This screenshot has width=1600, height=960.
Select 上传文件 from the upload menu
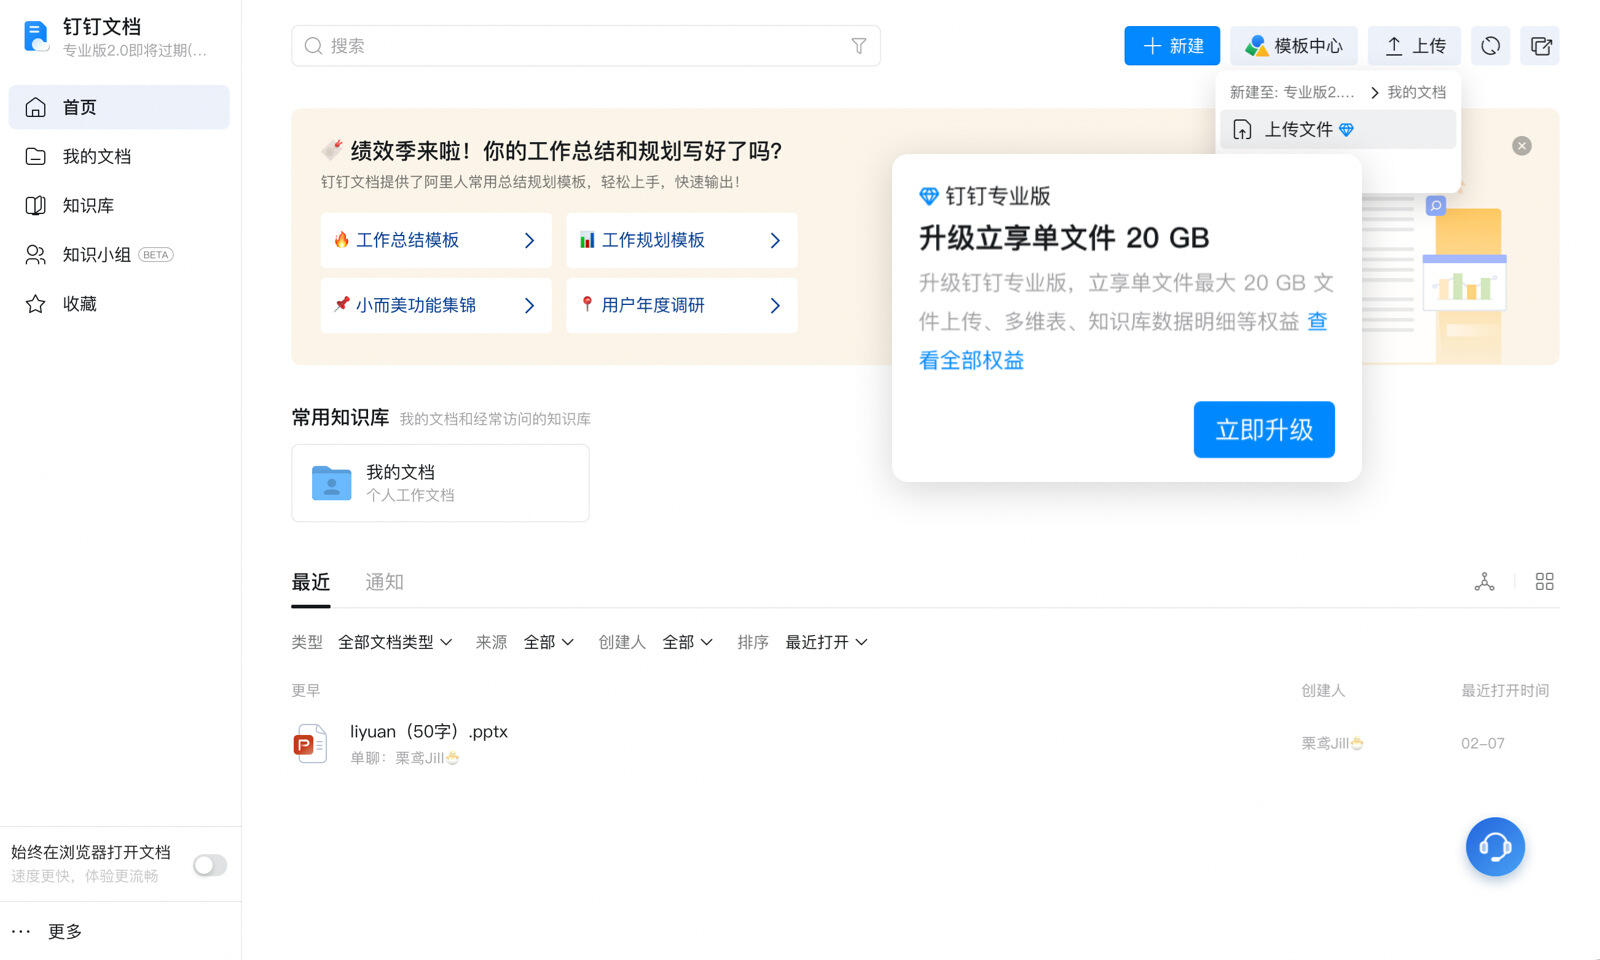coord(1338,129)
